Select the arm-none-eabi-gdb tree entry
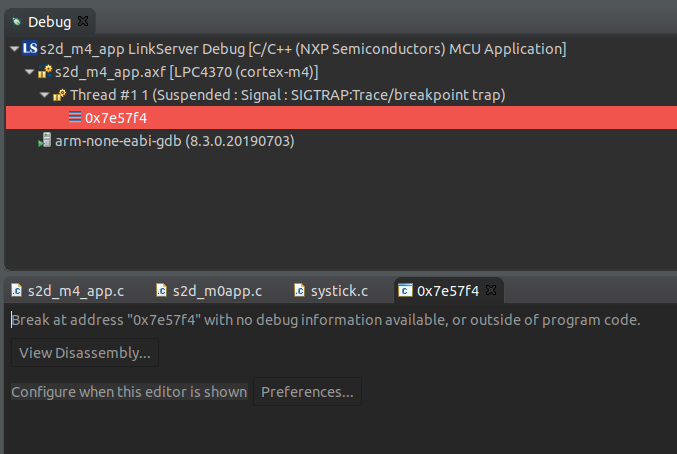 174,141
